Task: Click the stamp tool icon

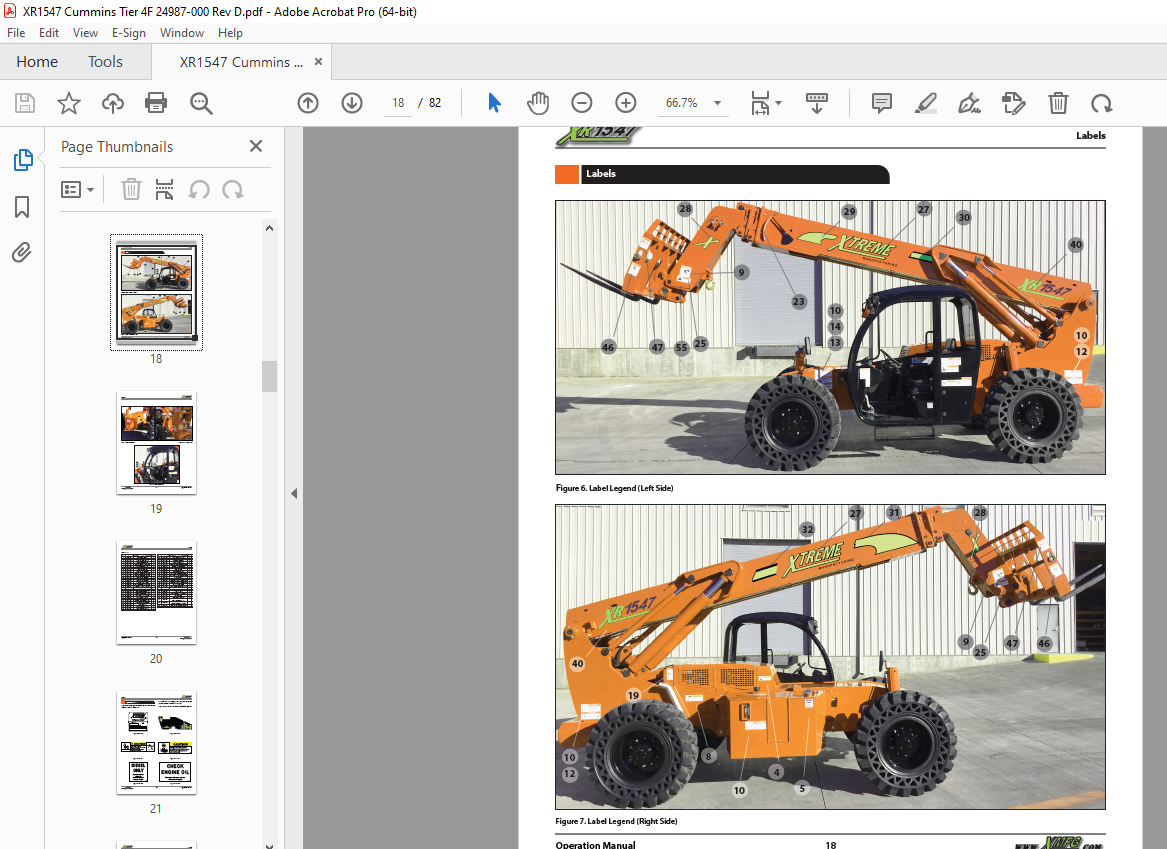Action: click(x=1014, y=103)
